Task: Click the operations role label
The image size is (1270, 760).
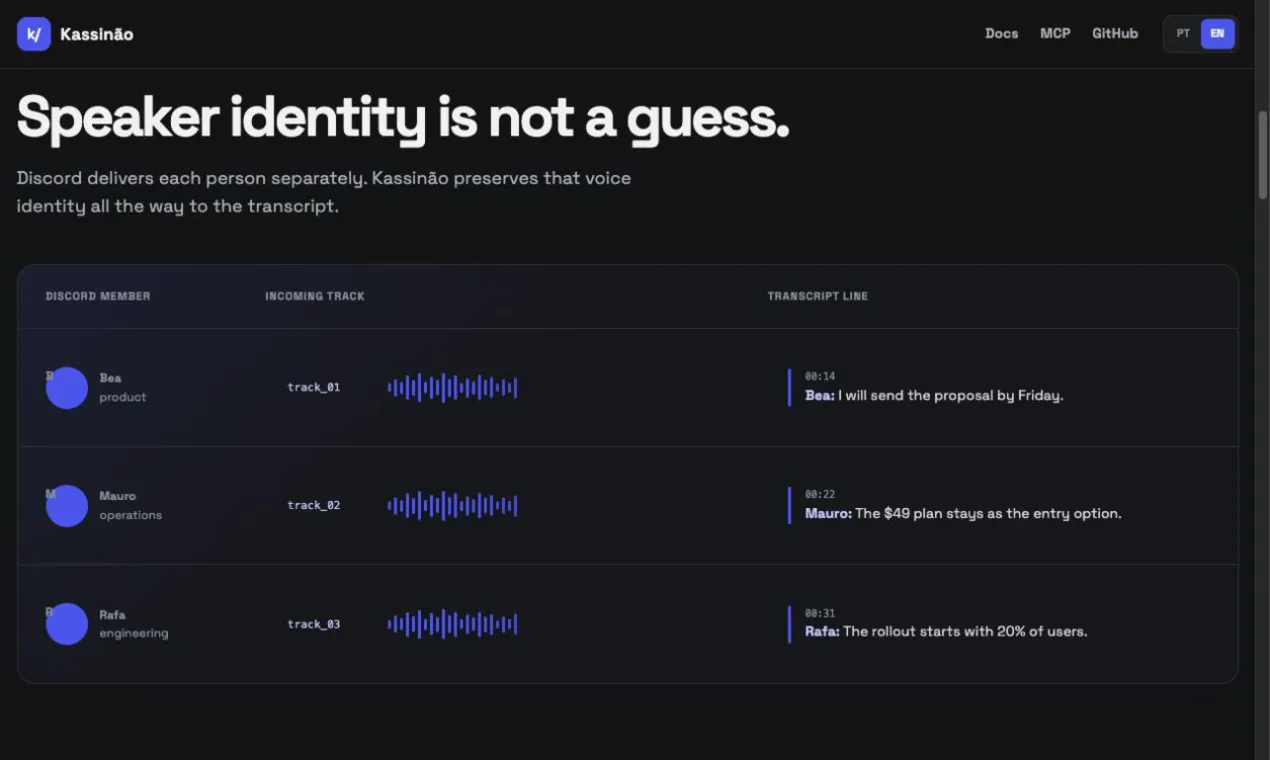Action: click(x=130, y=515)
